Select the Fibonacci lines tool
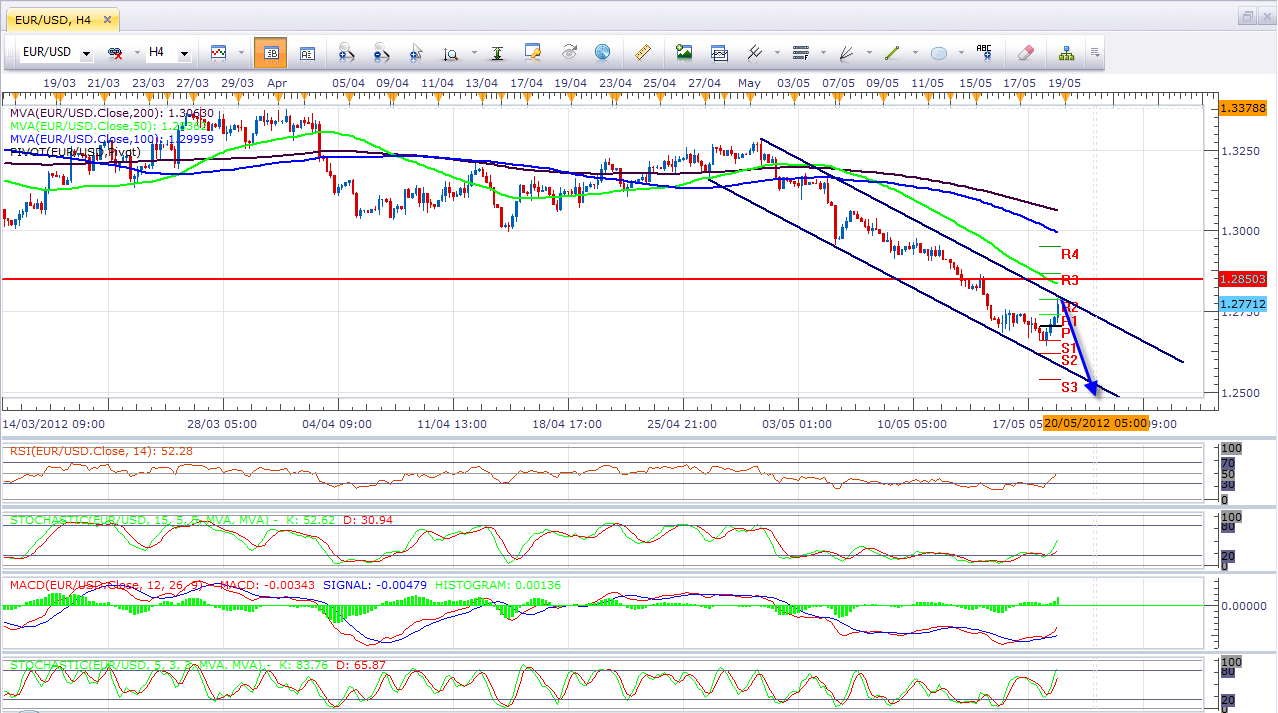1278x713 pixels. coord(800,52)
